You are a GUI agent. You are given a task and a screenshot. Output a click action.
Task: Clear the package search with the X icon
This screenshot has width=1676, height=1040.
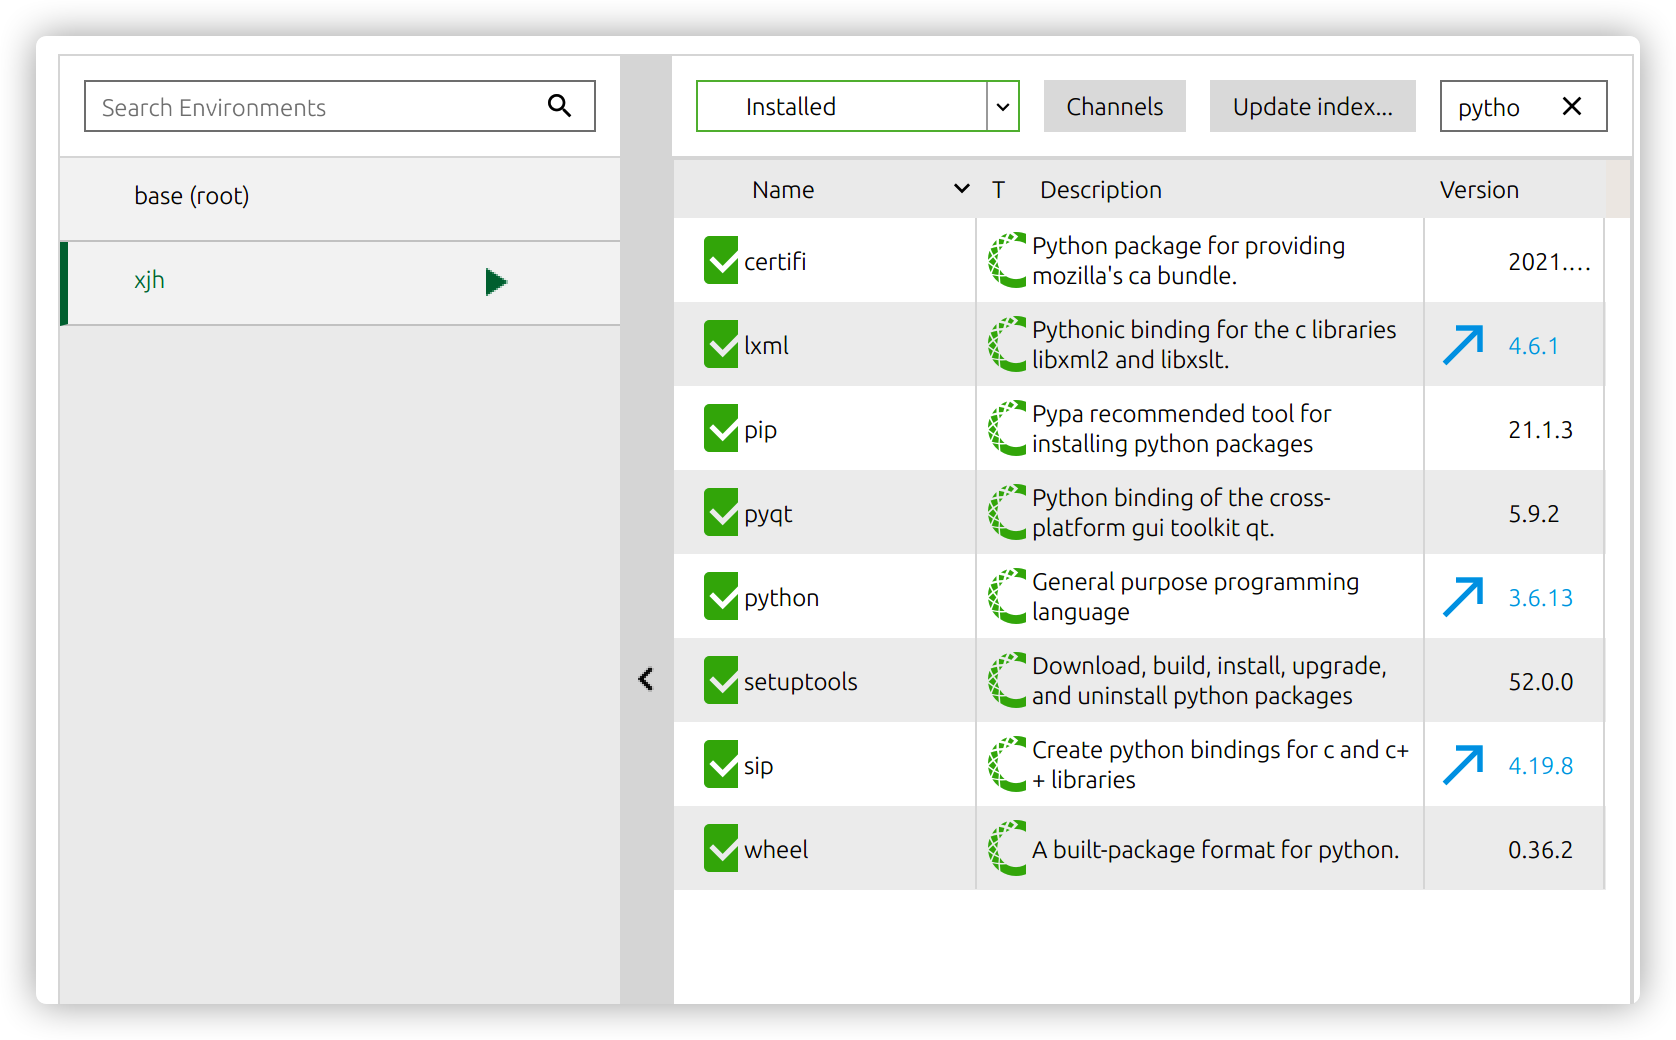pos(1572,106)
